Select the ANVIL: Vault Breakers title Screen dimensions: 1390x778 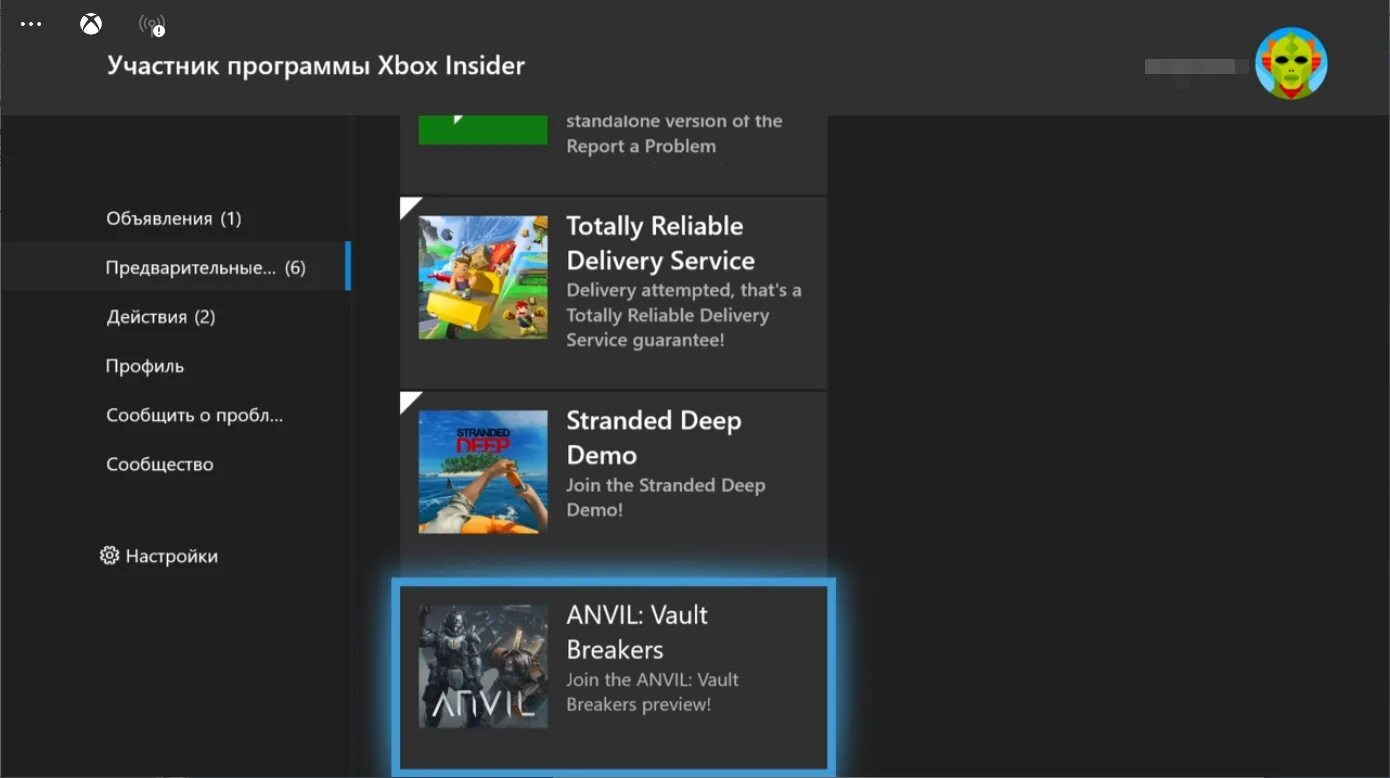pyautogui.click(x=637, y=632)
